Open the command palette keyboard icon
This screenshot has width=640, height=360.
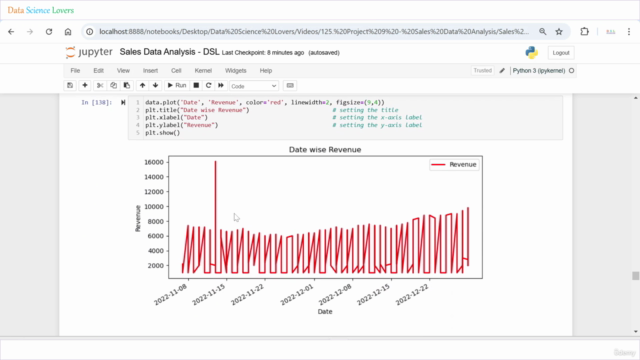[x=290, y=86]
